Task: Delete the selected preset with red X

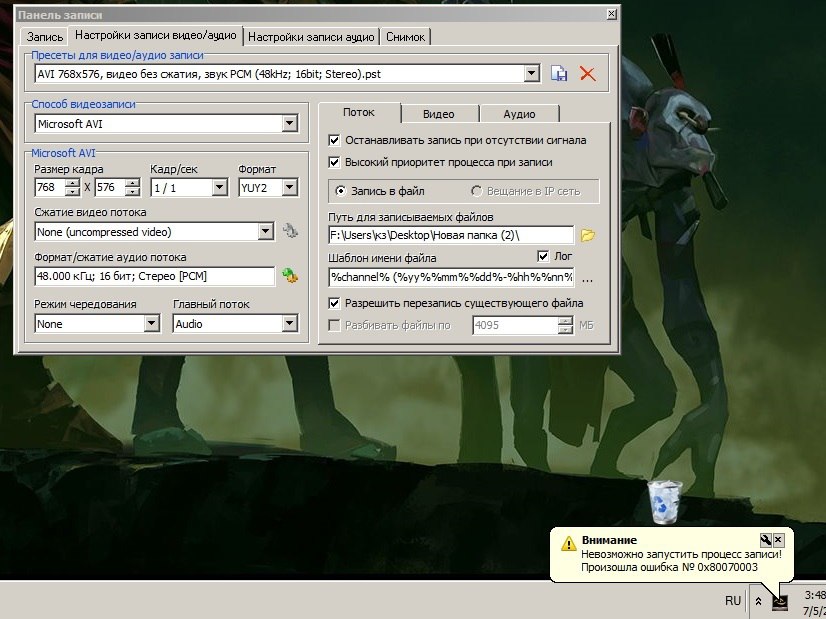Action: tap(587, 73)
